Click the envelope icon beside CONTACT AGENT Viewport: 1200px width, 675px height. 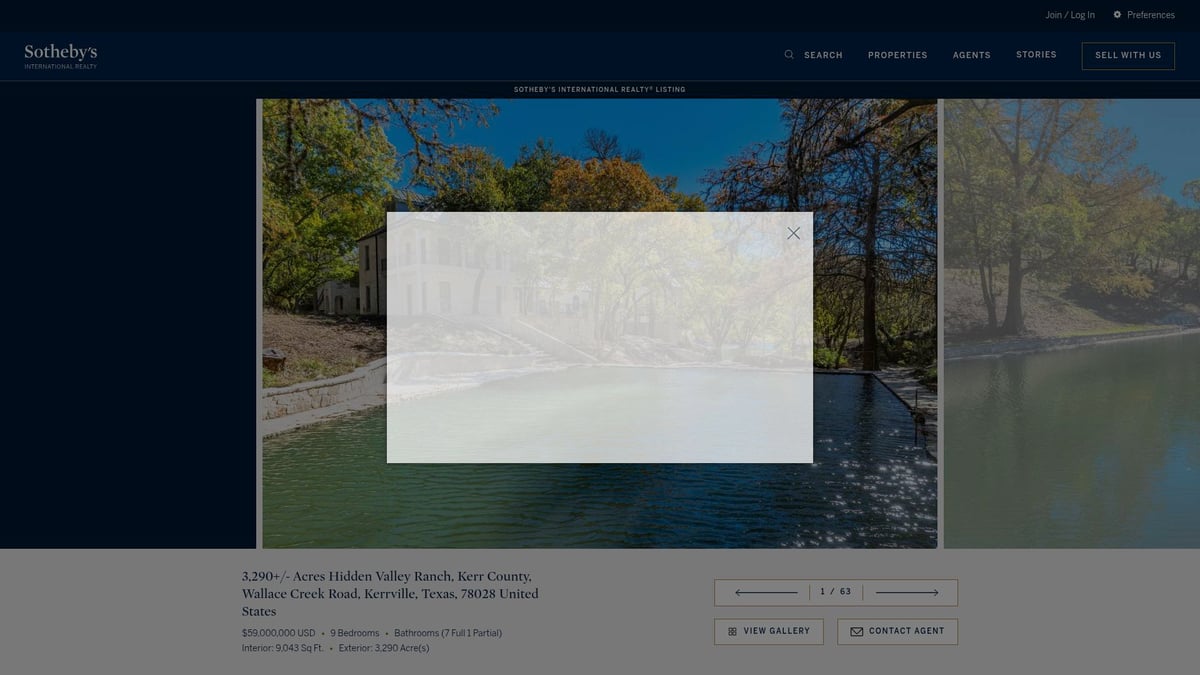(x=857, y=631)
